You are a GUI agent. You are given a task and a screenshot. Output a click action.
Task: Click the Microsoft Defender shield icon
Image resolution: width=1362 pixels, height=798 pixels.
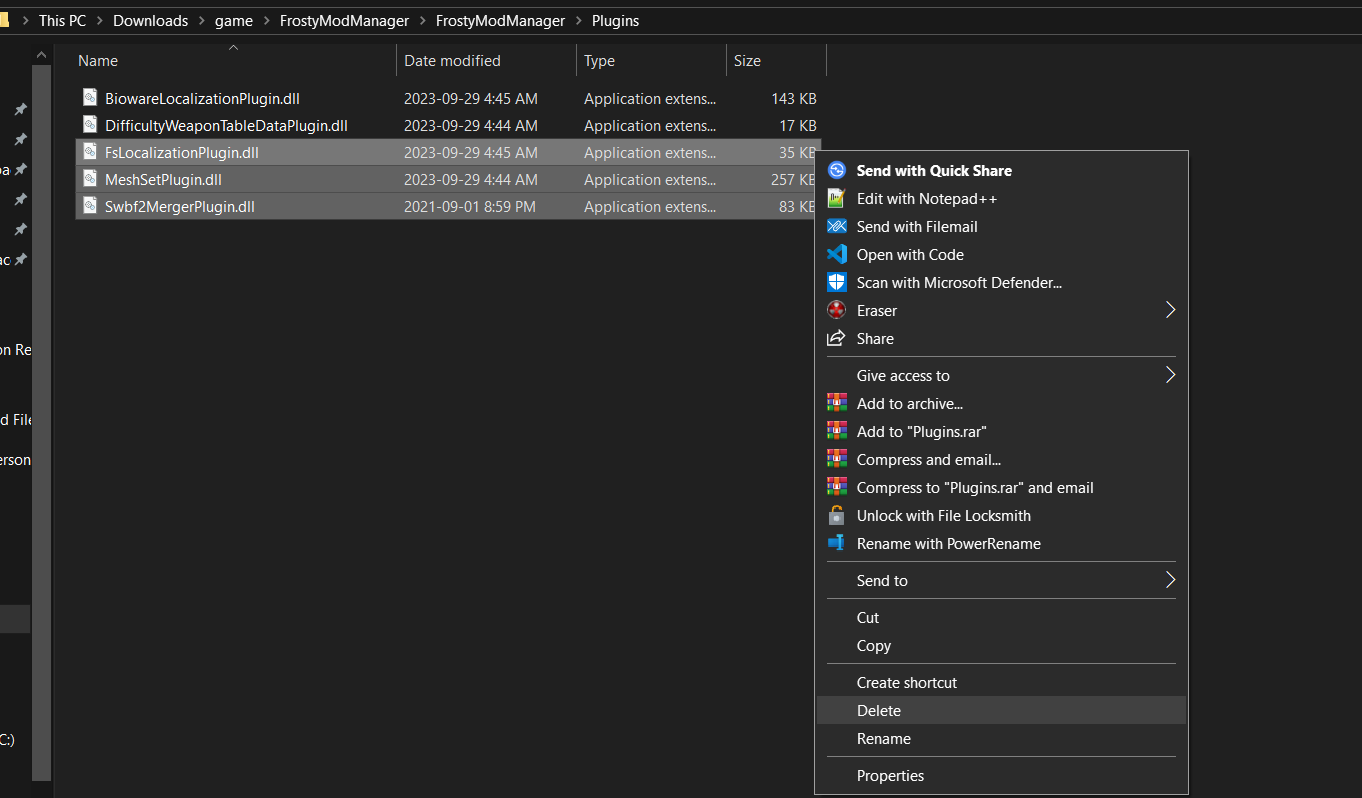point(837,282)
